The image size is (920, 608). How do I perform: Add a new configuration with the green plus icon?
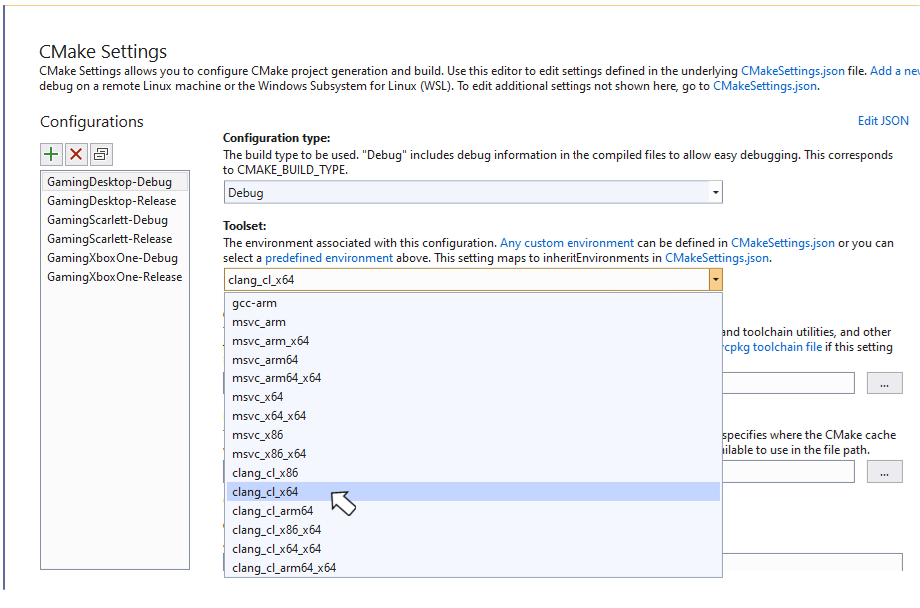pyautogui.click(x=51, y=154)
